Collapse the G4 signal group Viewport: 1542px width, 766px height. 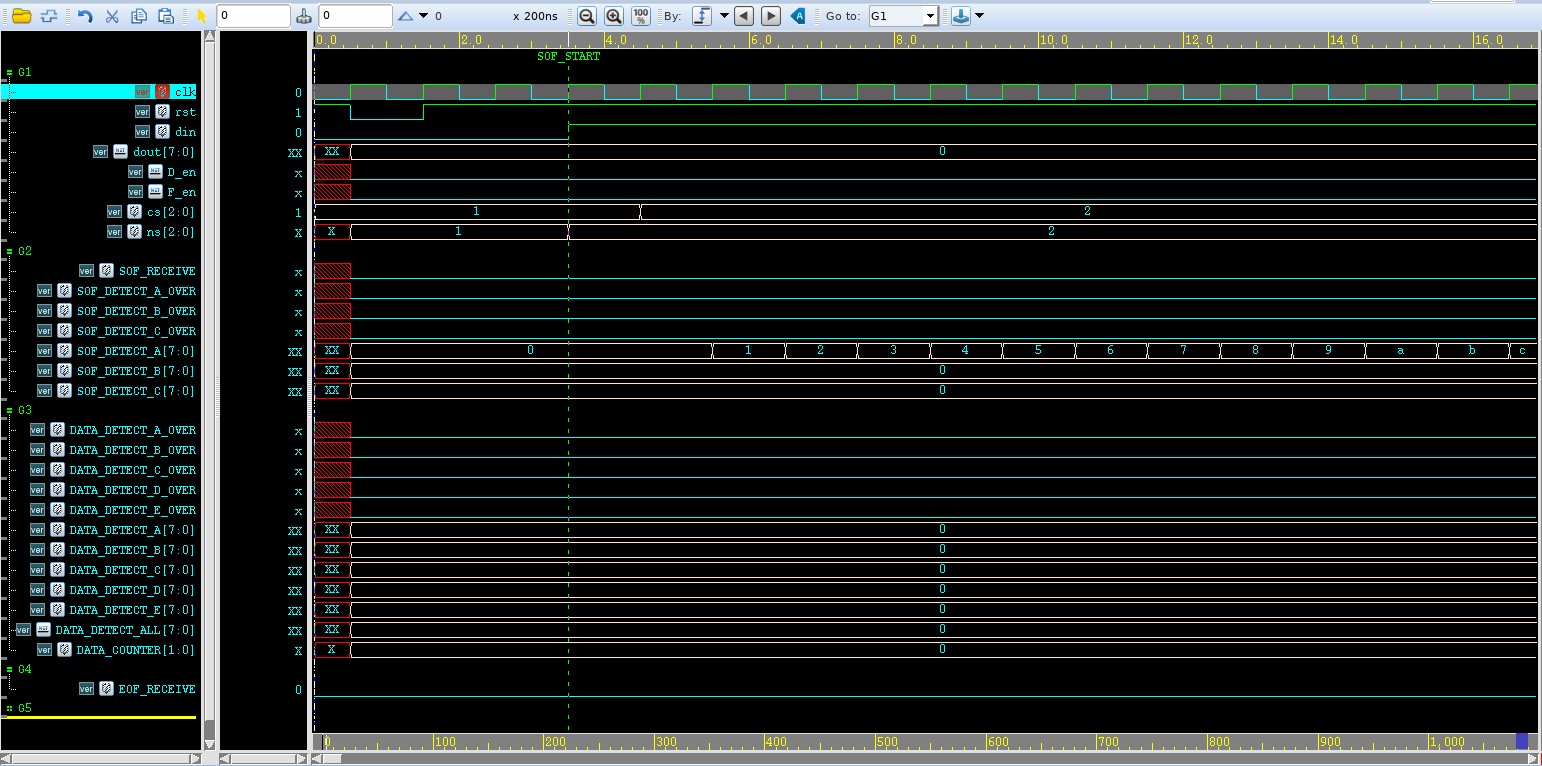point(9,669)
